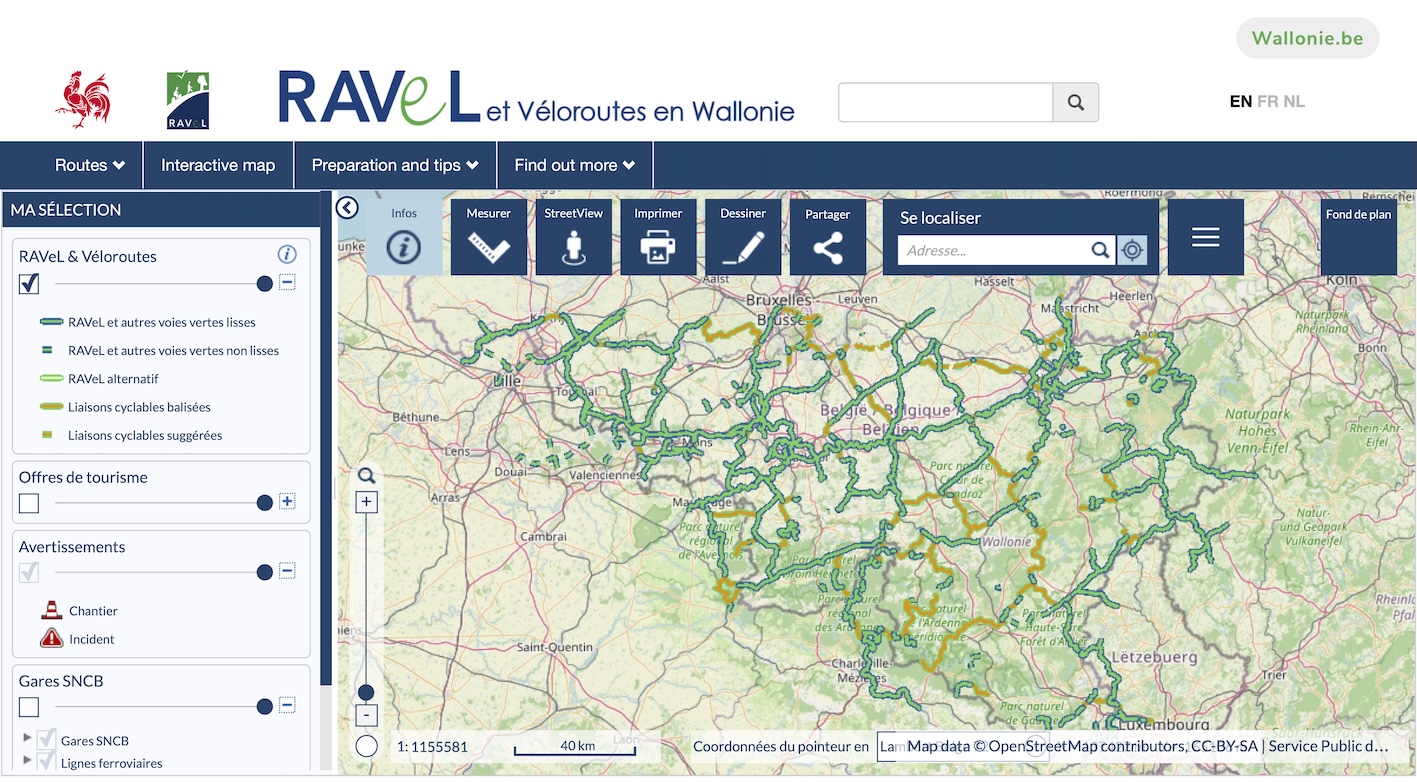Click the map zoom level slider handle

pyautogui.click(x=366, y=692)
